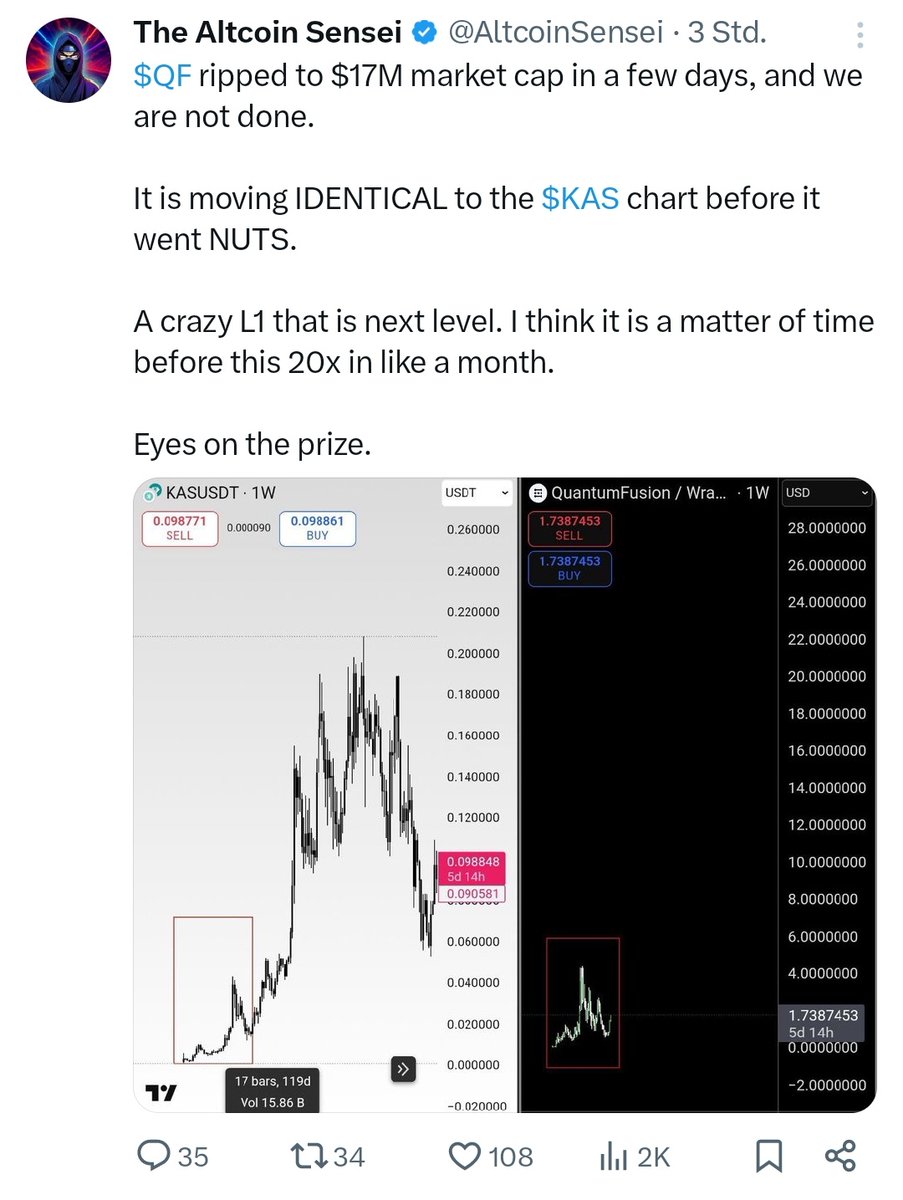The image size is (903, 1200).
Task: Tap the share icon
Action: coord(841,1157)
